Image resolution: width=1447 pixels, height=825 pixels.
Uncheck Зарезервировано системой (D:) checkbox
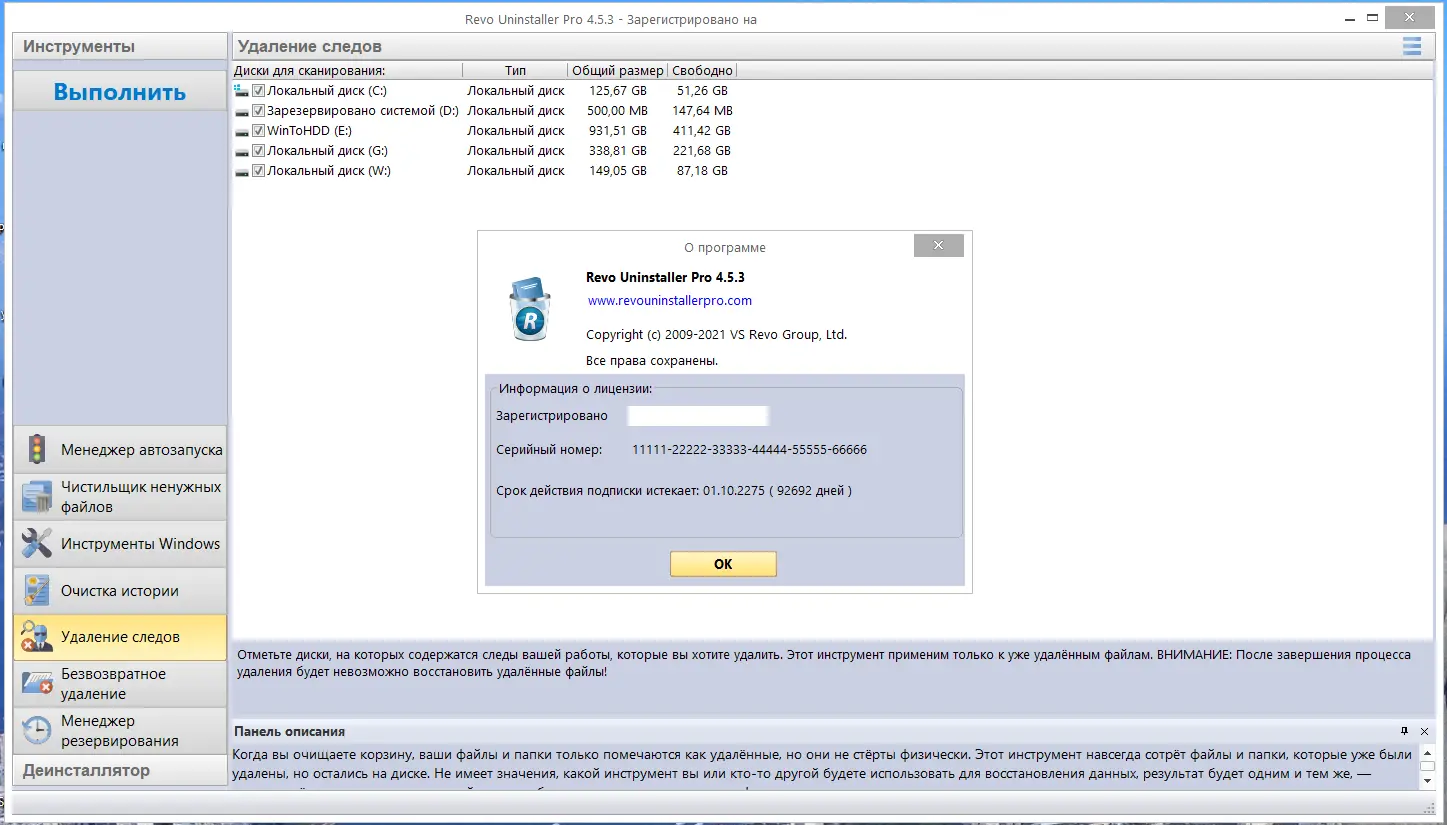pos(258,111)
